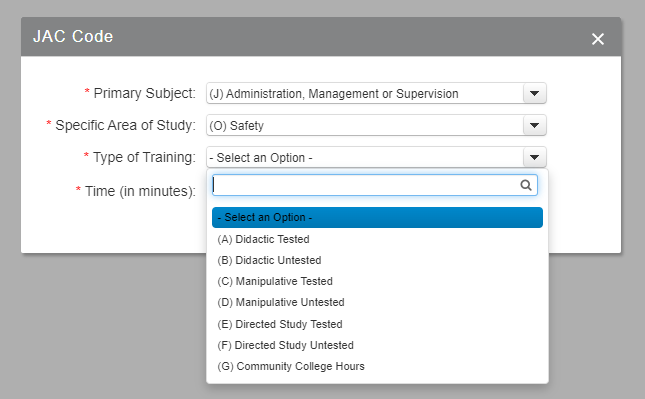Open the Specific Area of Study dropdown
The width and height of the screenshot is (645, 399).
(x=376, y=125)
